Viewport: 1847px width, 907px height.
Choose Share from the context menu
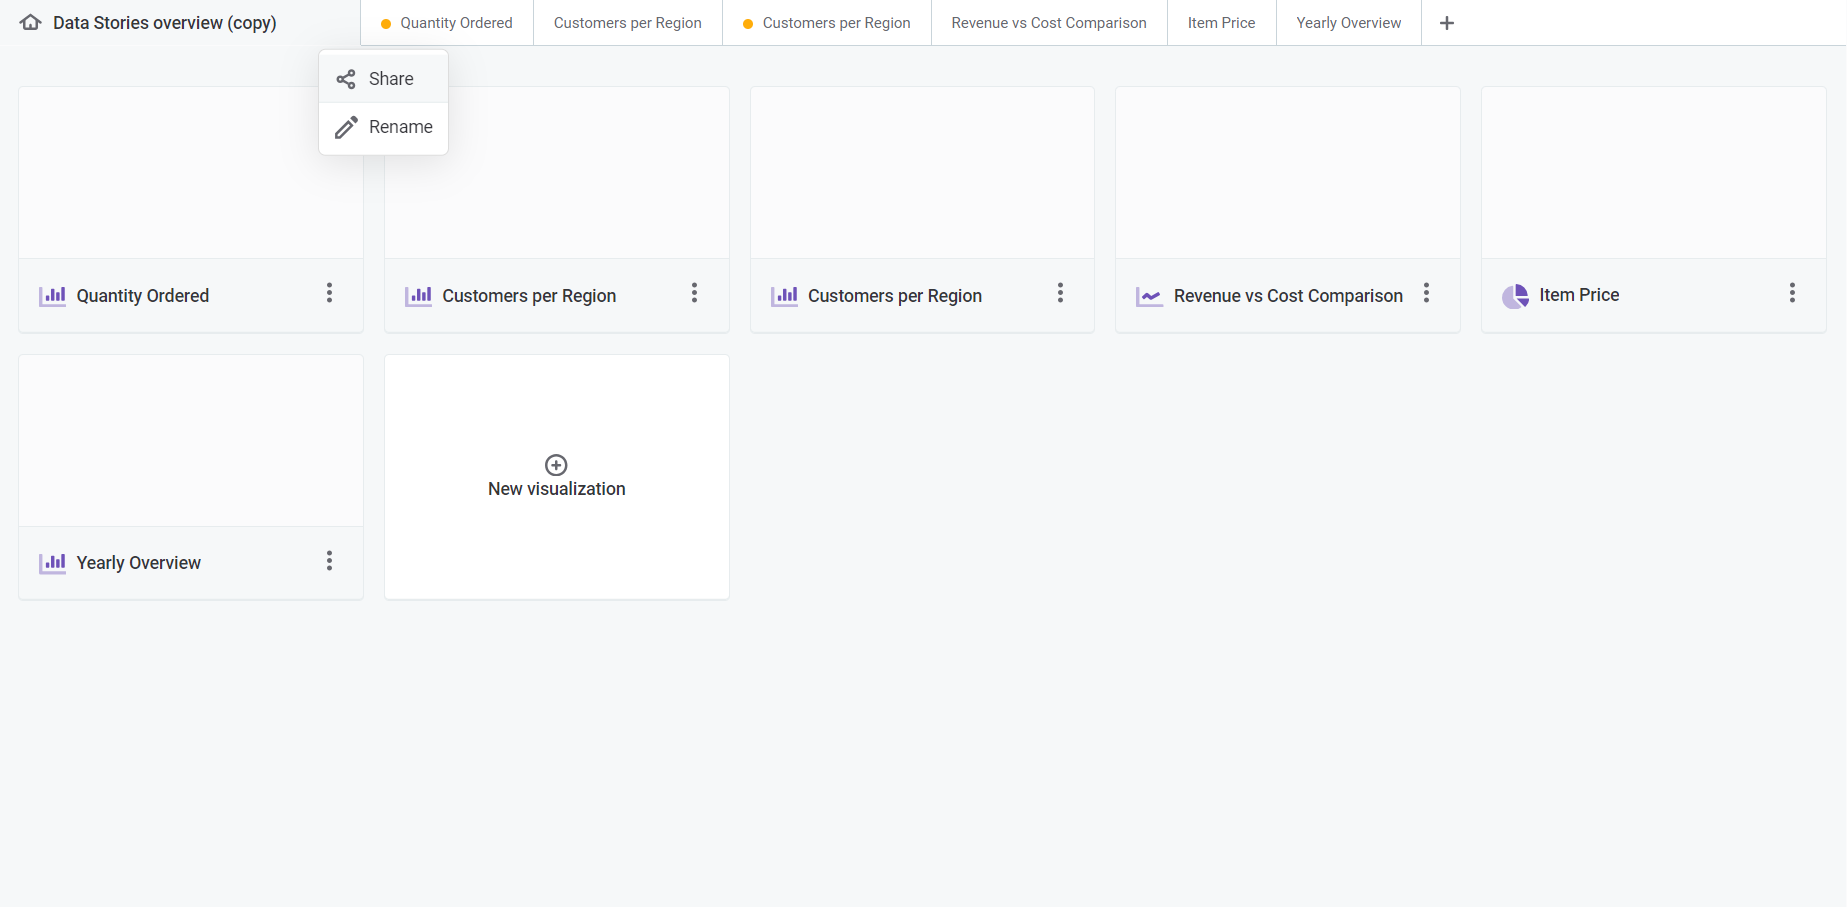coord(390,79)
